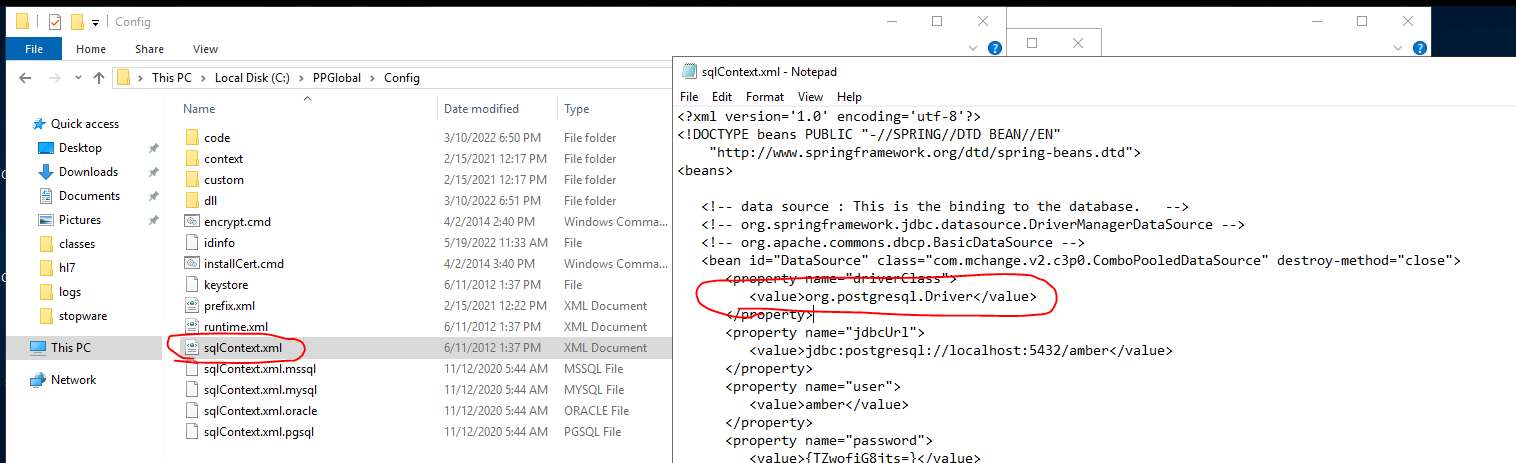Switch to the View ribbon tab in Explorer
The image size is (1516, 463).
(205, 48)
